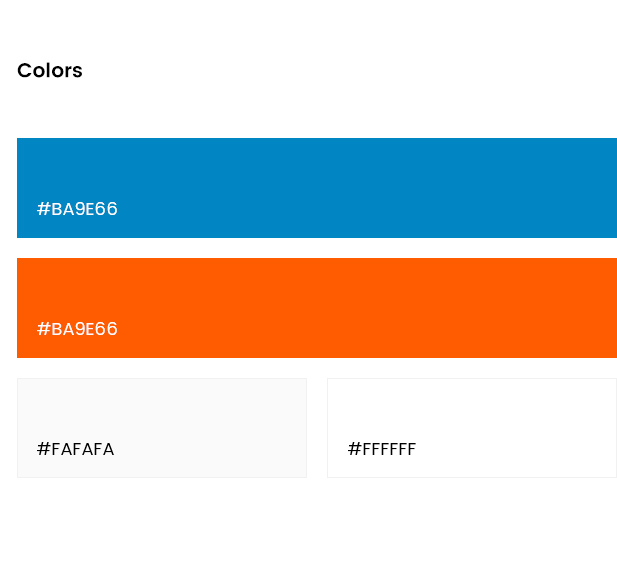Select the orange color swatch
The width and height of the screenshot is (617, 577).
[317, 308]
